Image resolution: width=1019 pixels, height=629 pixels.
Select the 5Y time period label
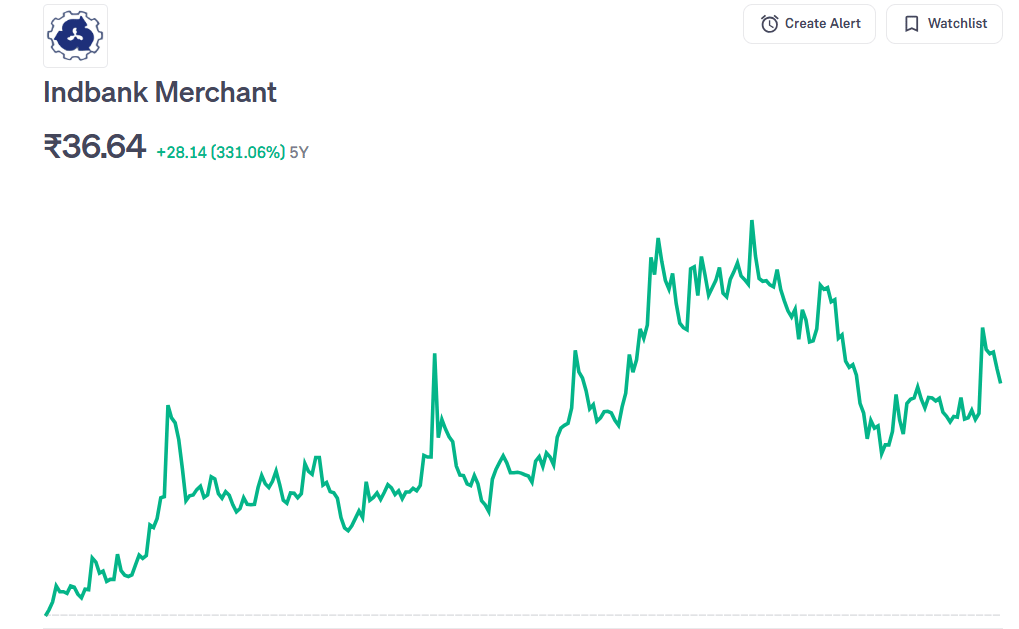coord(299,152)
